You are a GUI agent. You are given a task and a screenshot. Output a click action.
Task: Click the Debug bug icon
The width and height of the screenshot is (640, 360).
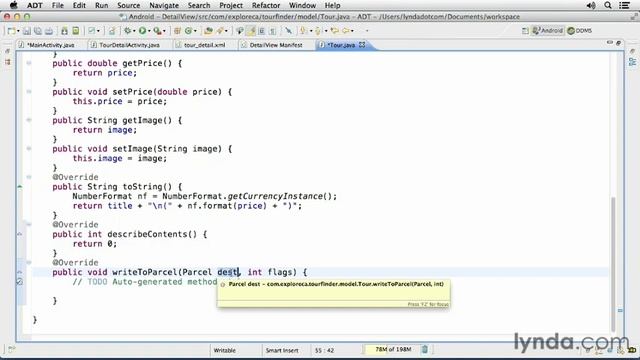pyautogui.click(x=128, y=31)
